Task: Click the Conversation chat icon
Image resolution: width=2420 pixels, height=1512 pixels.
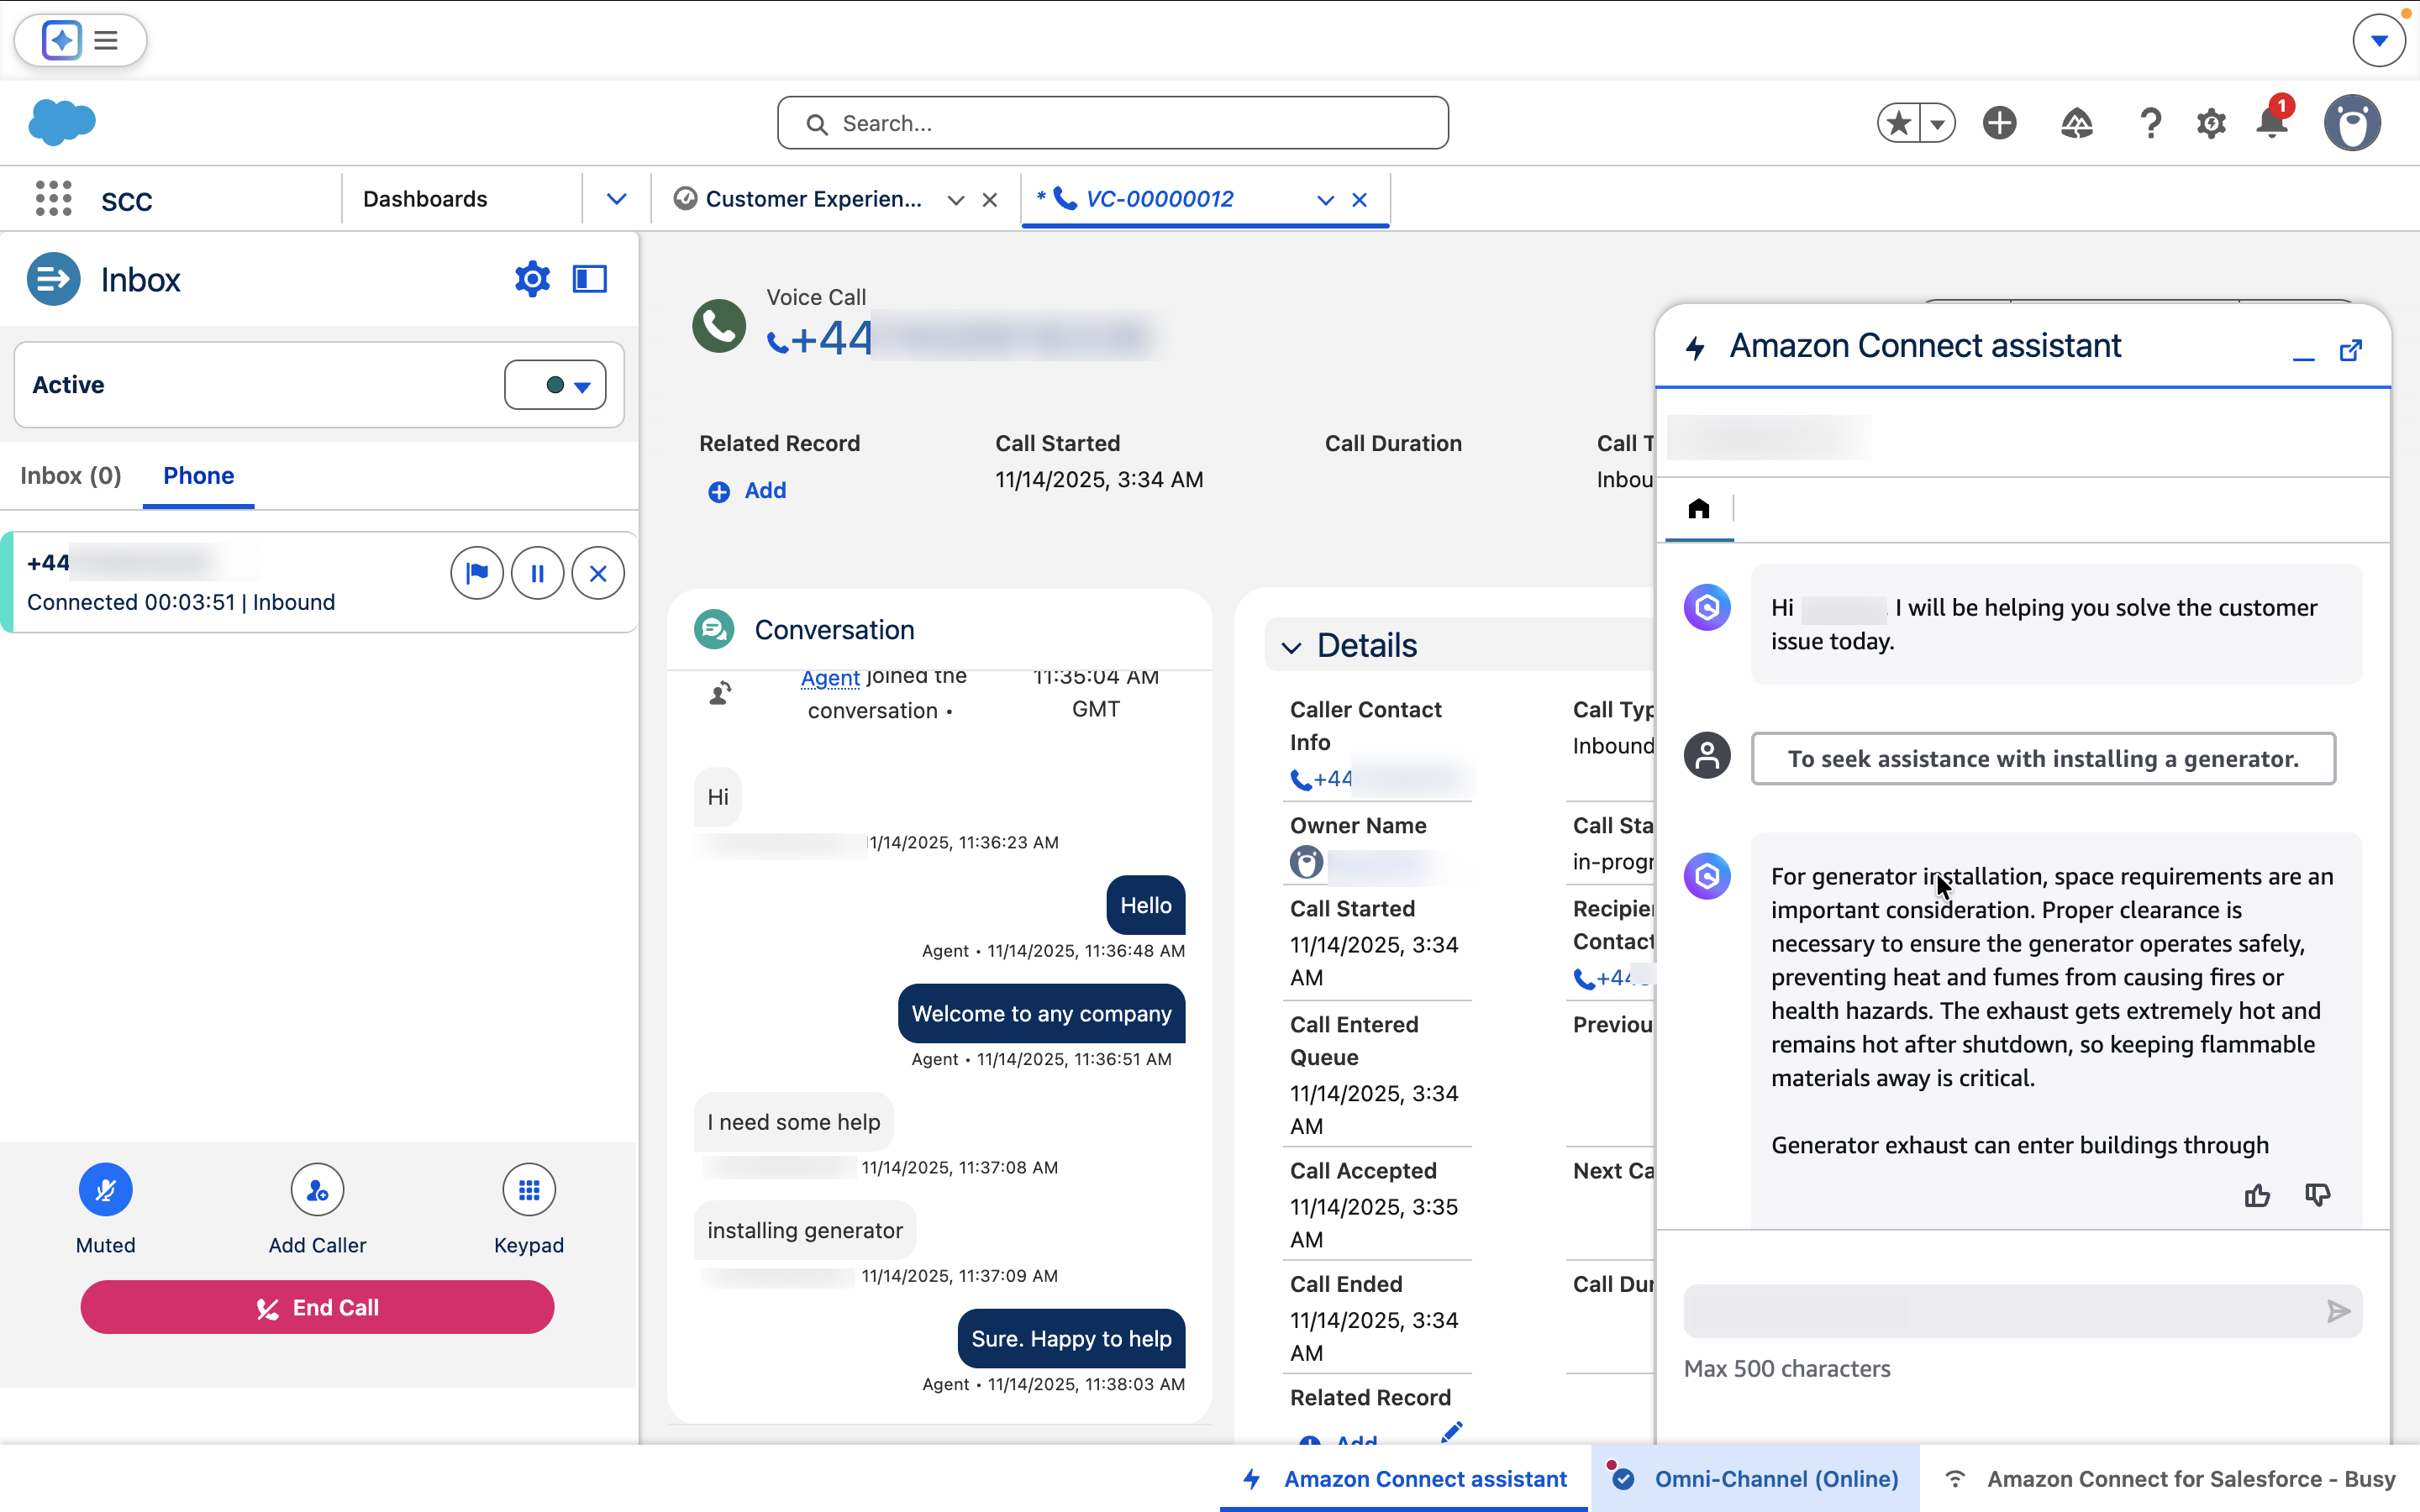Action: [x=714, y=630]
